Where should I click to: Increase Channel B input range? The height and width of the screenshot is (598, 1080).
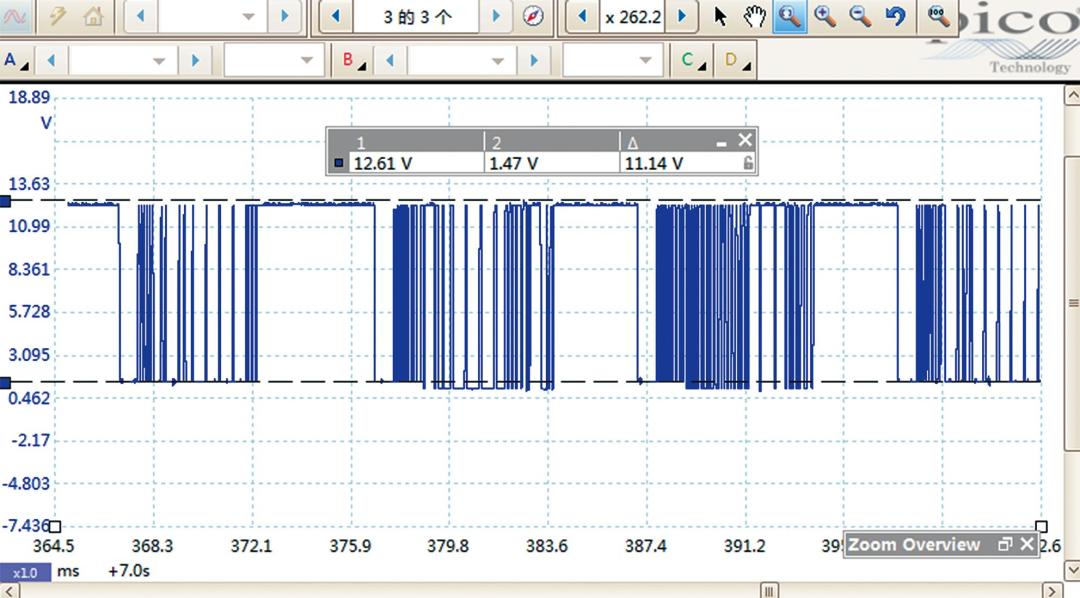(534, 61)
